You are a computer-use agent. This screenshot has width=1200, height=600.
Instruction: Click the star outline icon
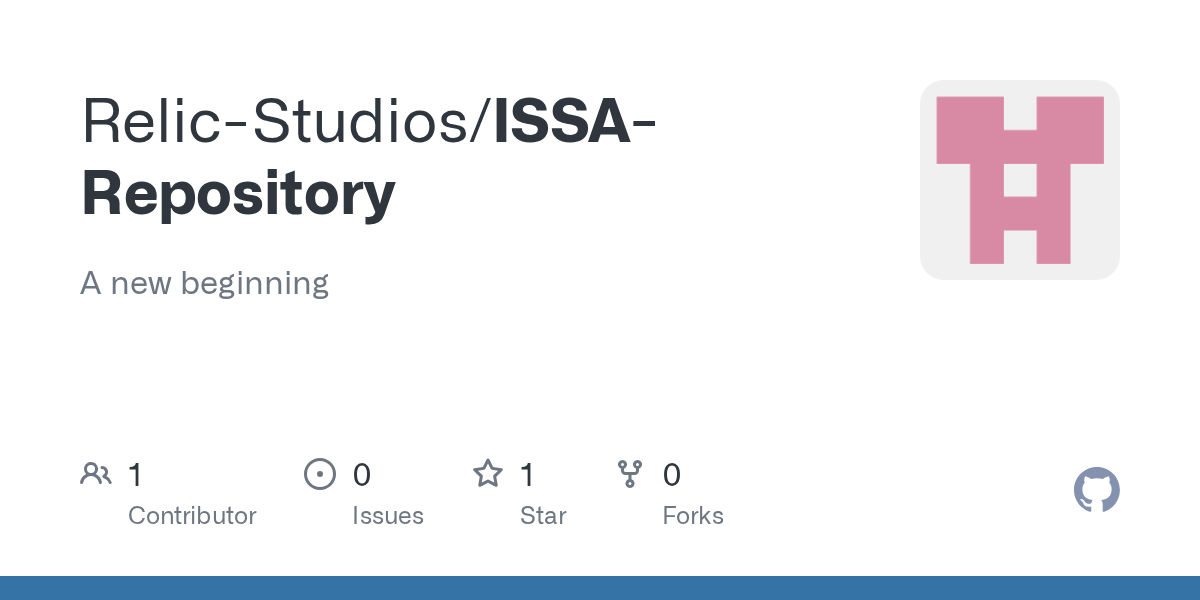click(488, 474)
